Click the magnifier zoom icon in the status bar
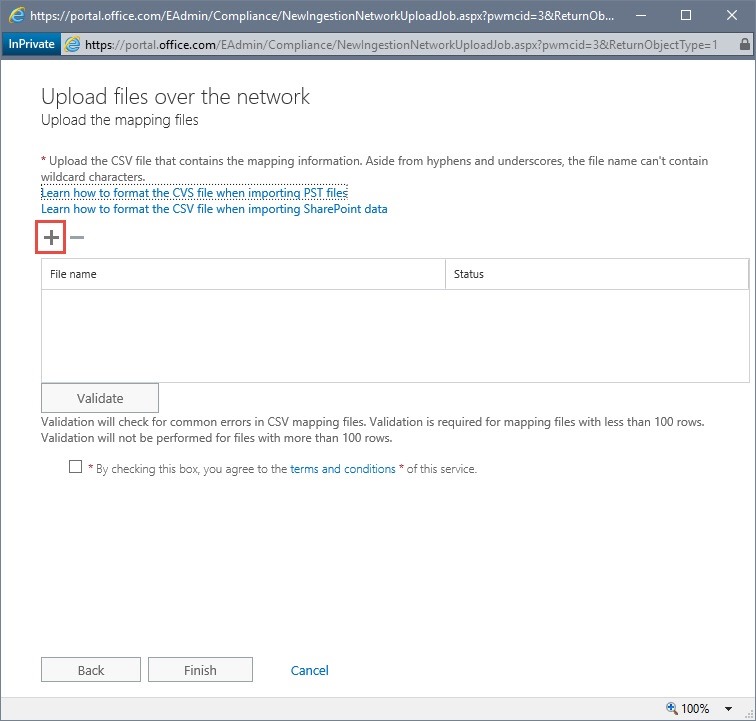The width and height of the screenshot is (756, 721). pyautogui.click(x=672, y=708)
